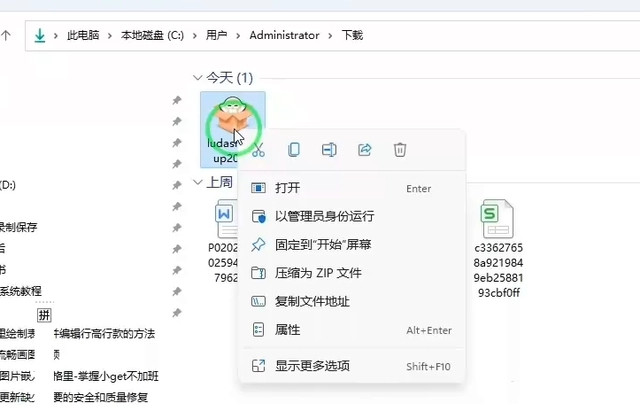
Task: Click the path icon beside 复制文件地址
Action: point(258,302)
